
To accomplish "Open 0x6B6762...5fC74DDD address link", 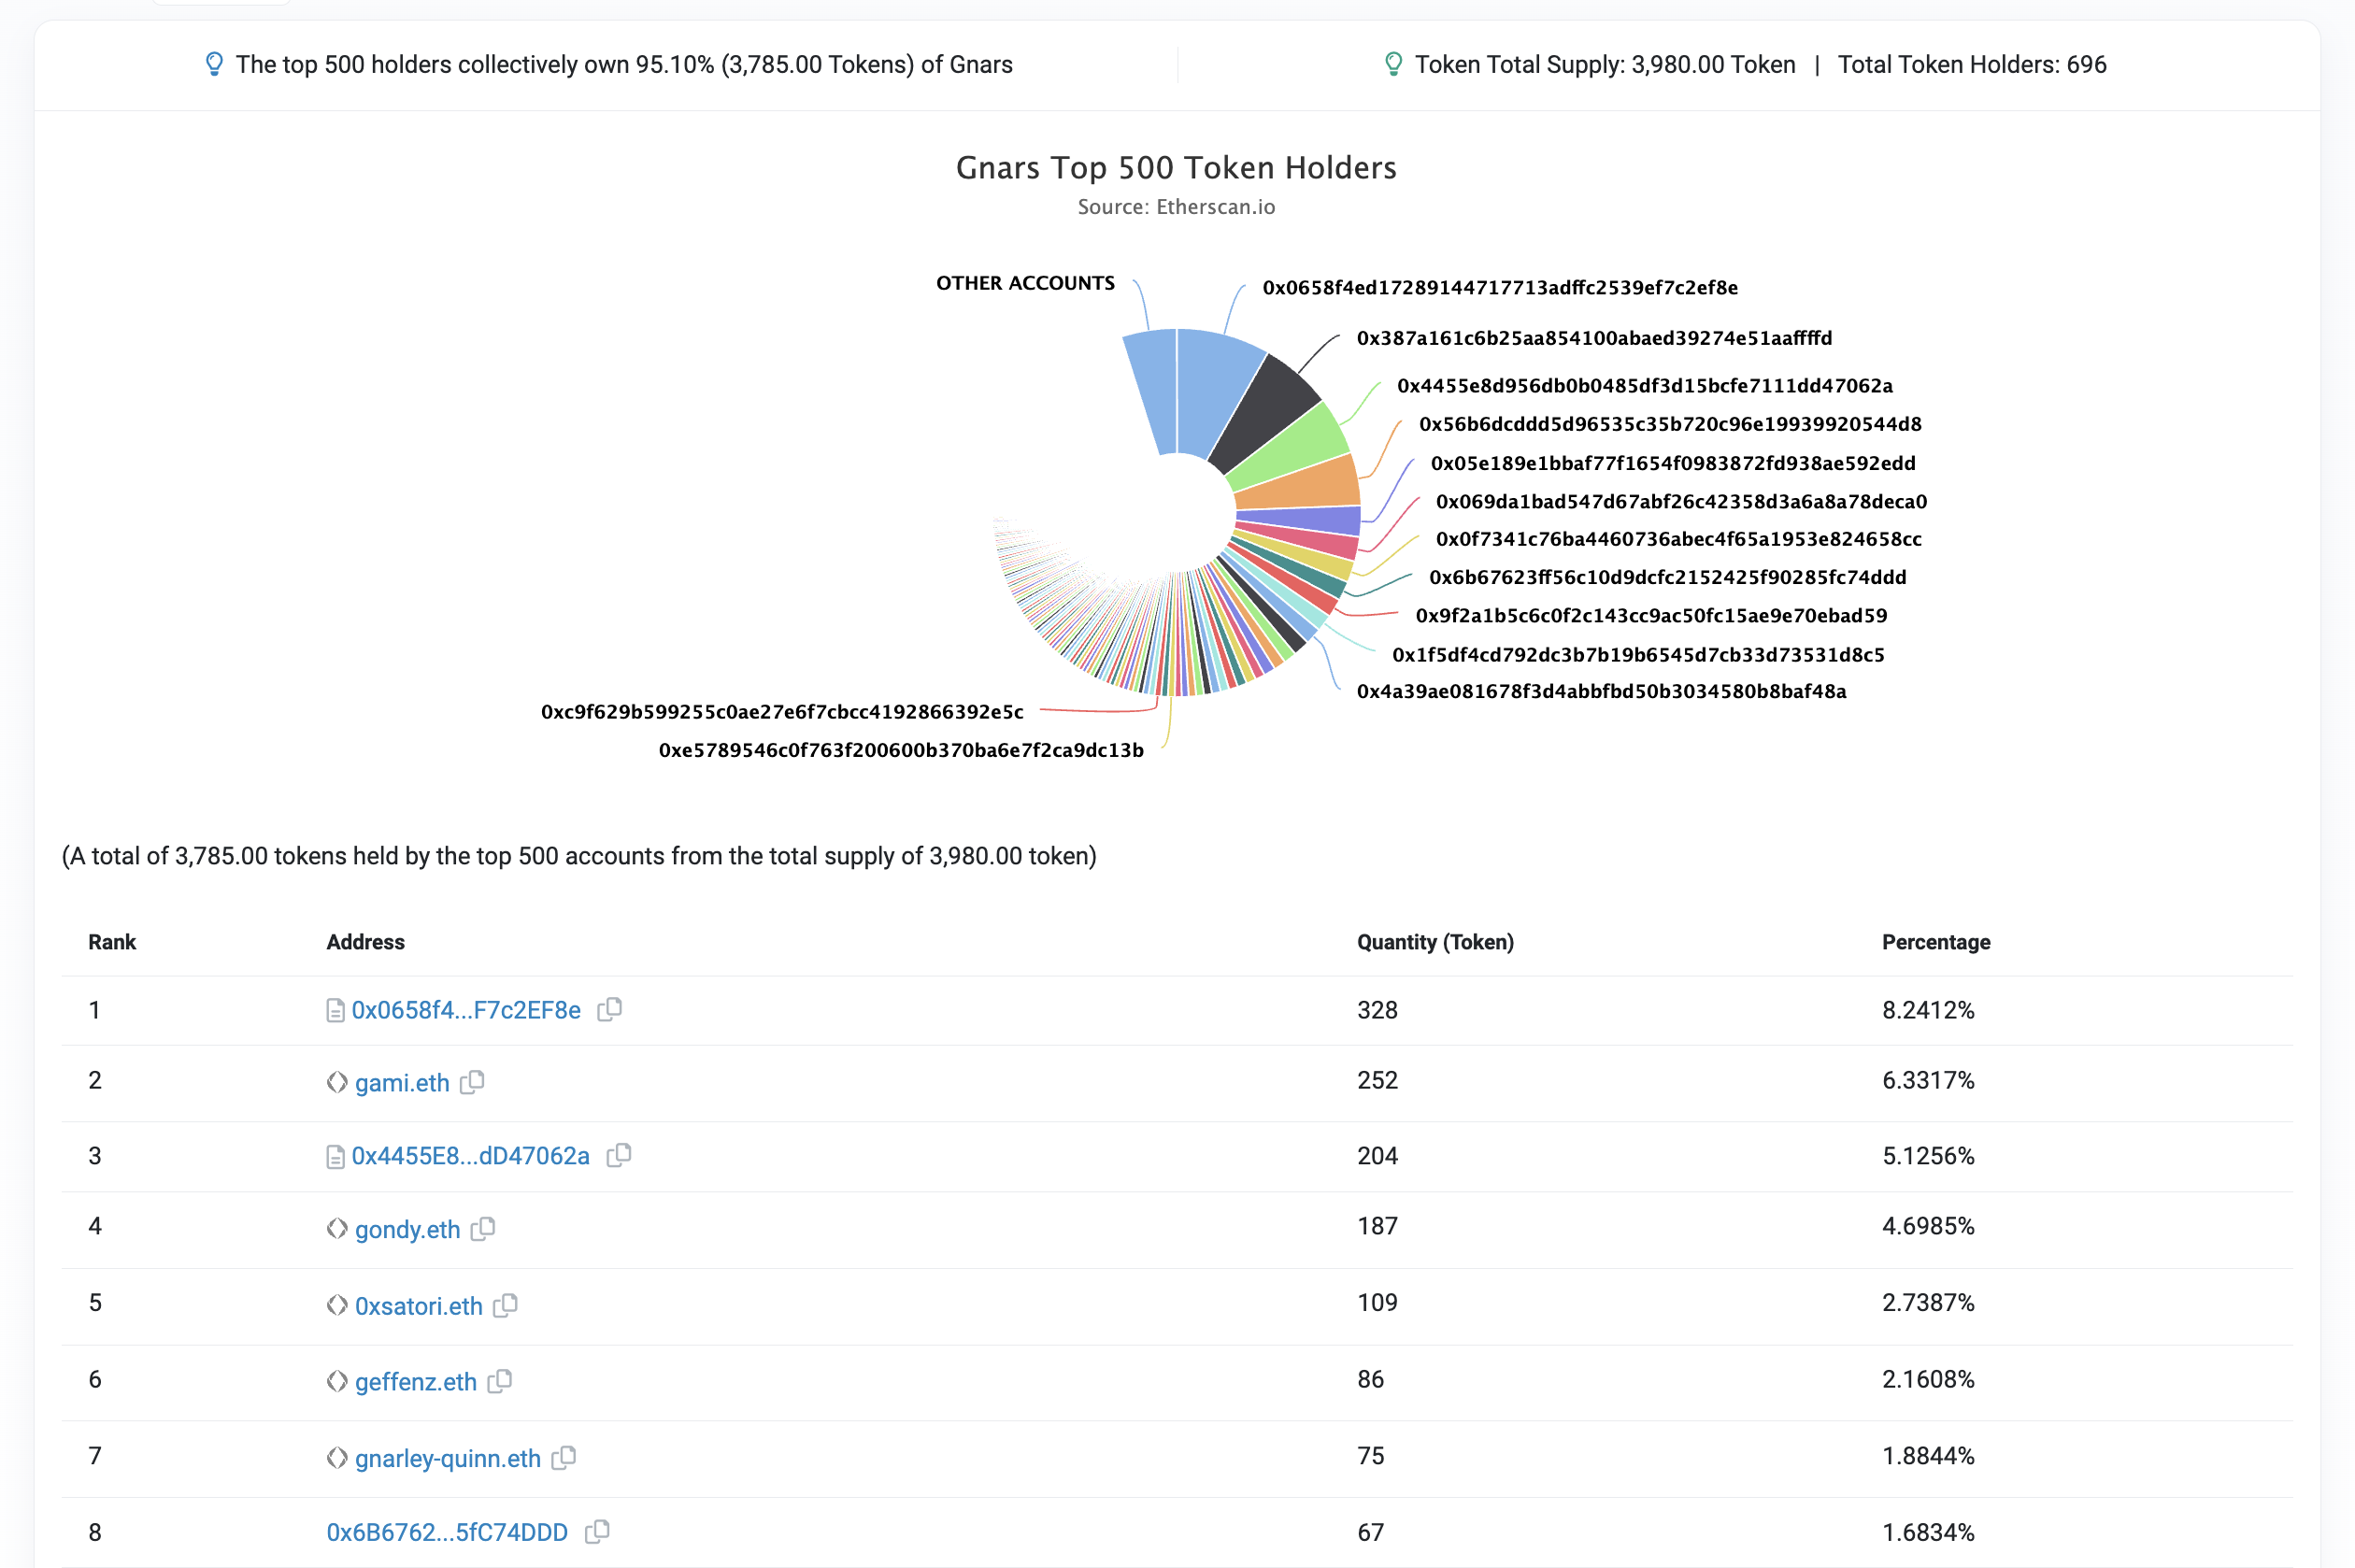I will click(x=447, y=1532).
